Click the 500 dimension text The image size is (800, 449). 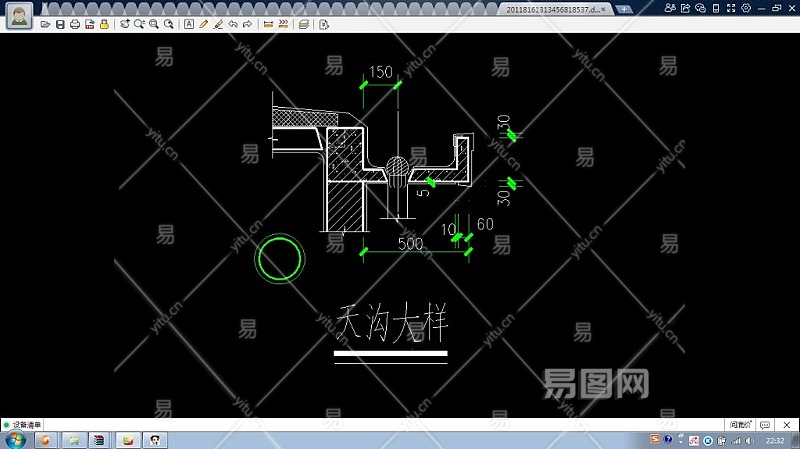[410, 243]
